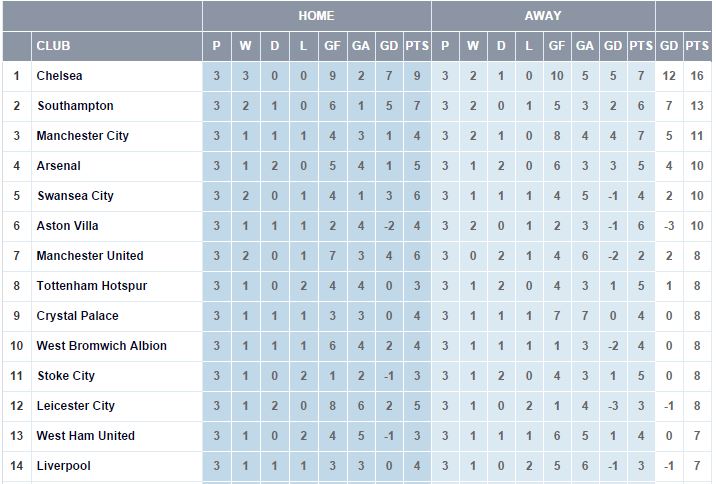Viewport: 716px width, 484px height.
Task: Open Swansea City club entry
Action: coord(75,196)
